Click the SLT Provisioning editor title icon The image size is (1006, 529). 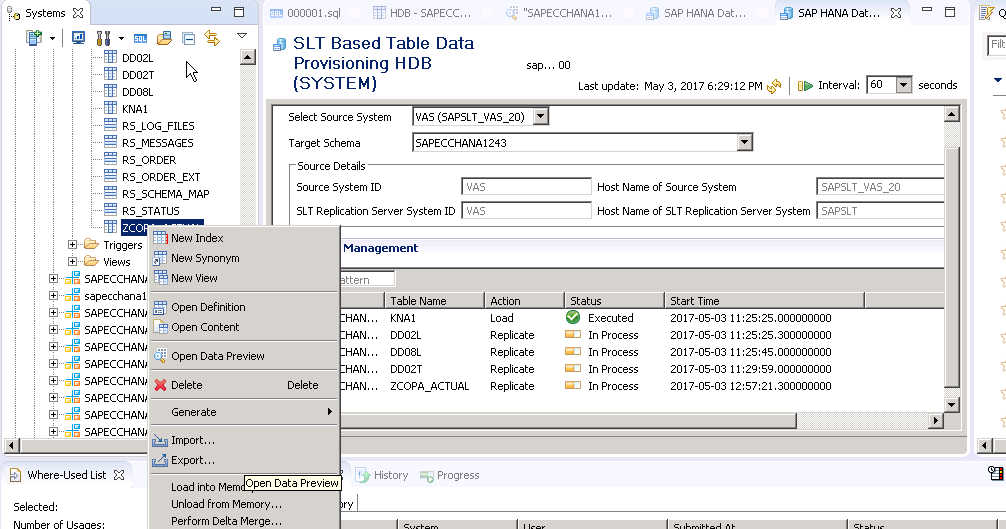click(279, 44)
